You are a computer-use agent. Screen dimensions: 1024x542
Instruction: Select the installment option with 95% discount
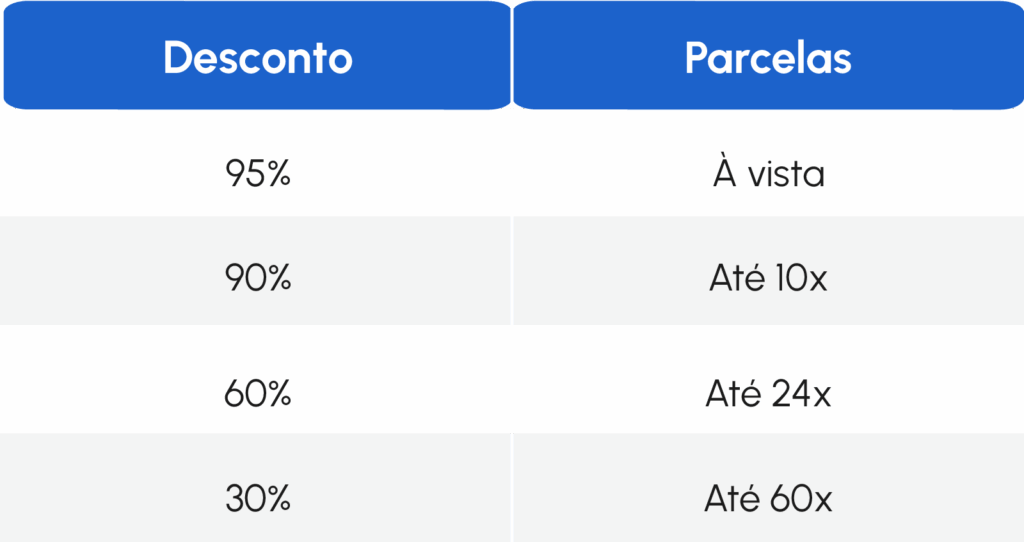[x=768, y=174]
